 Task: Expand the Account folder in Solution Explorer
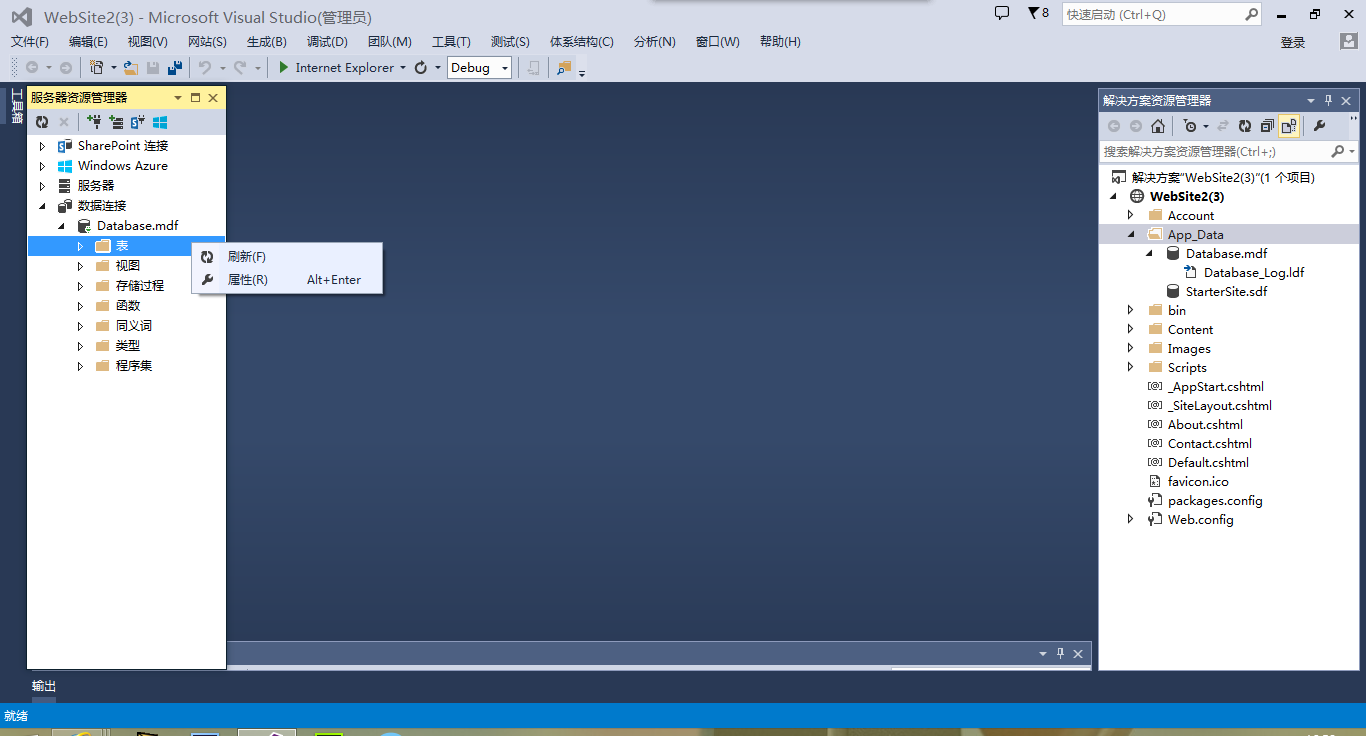1131,215
